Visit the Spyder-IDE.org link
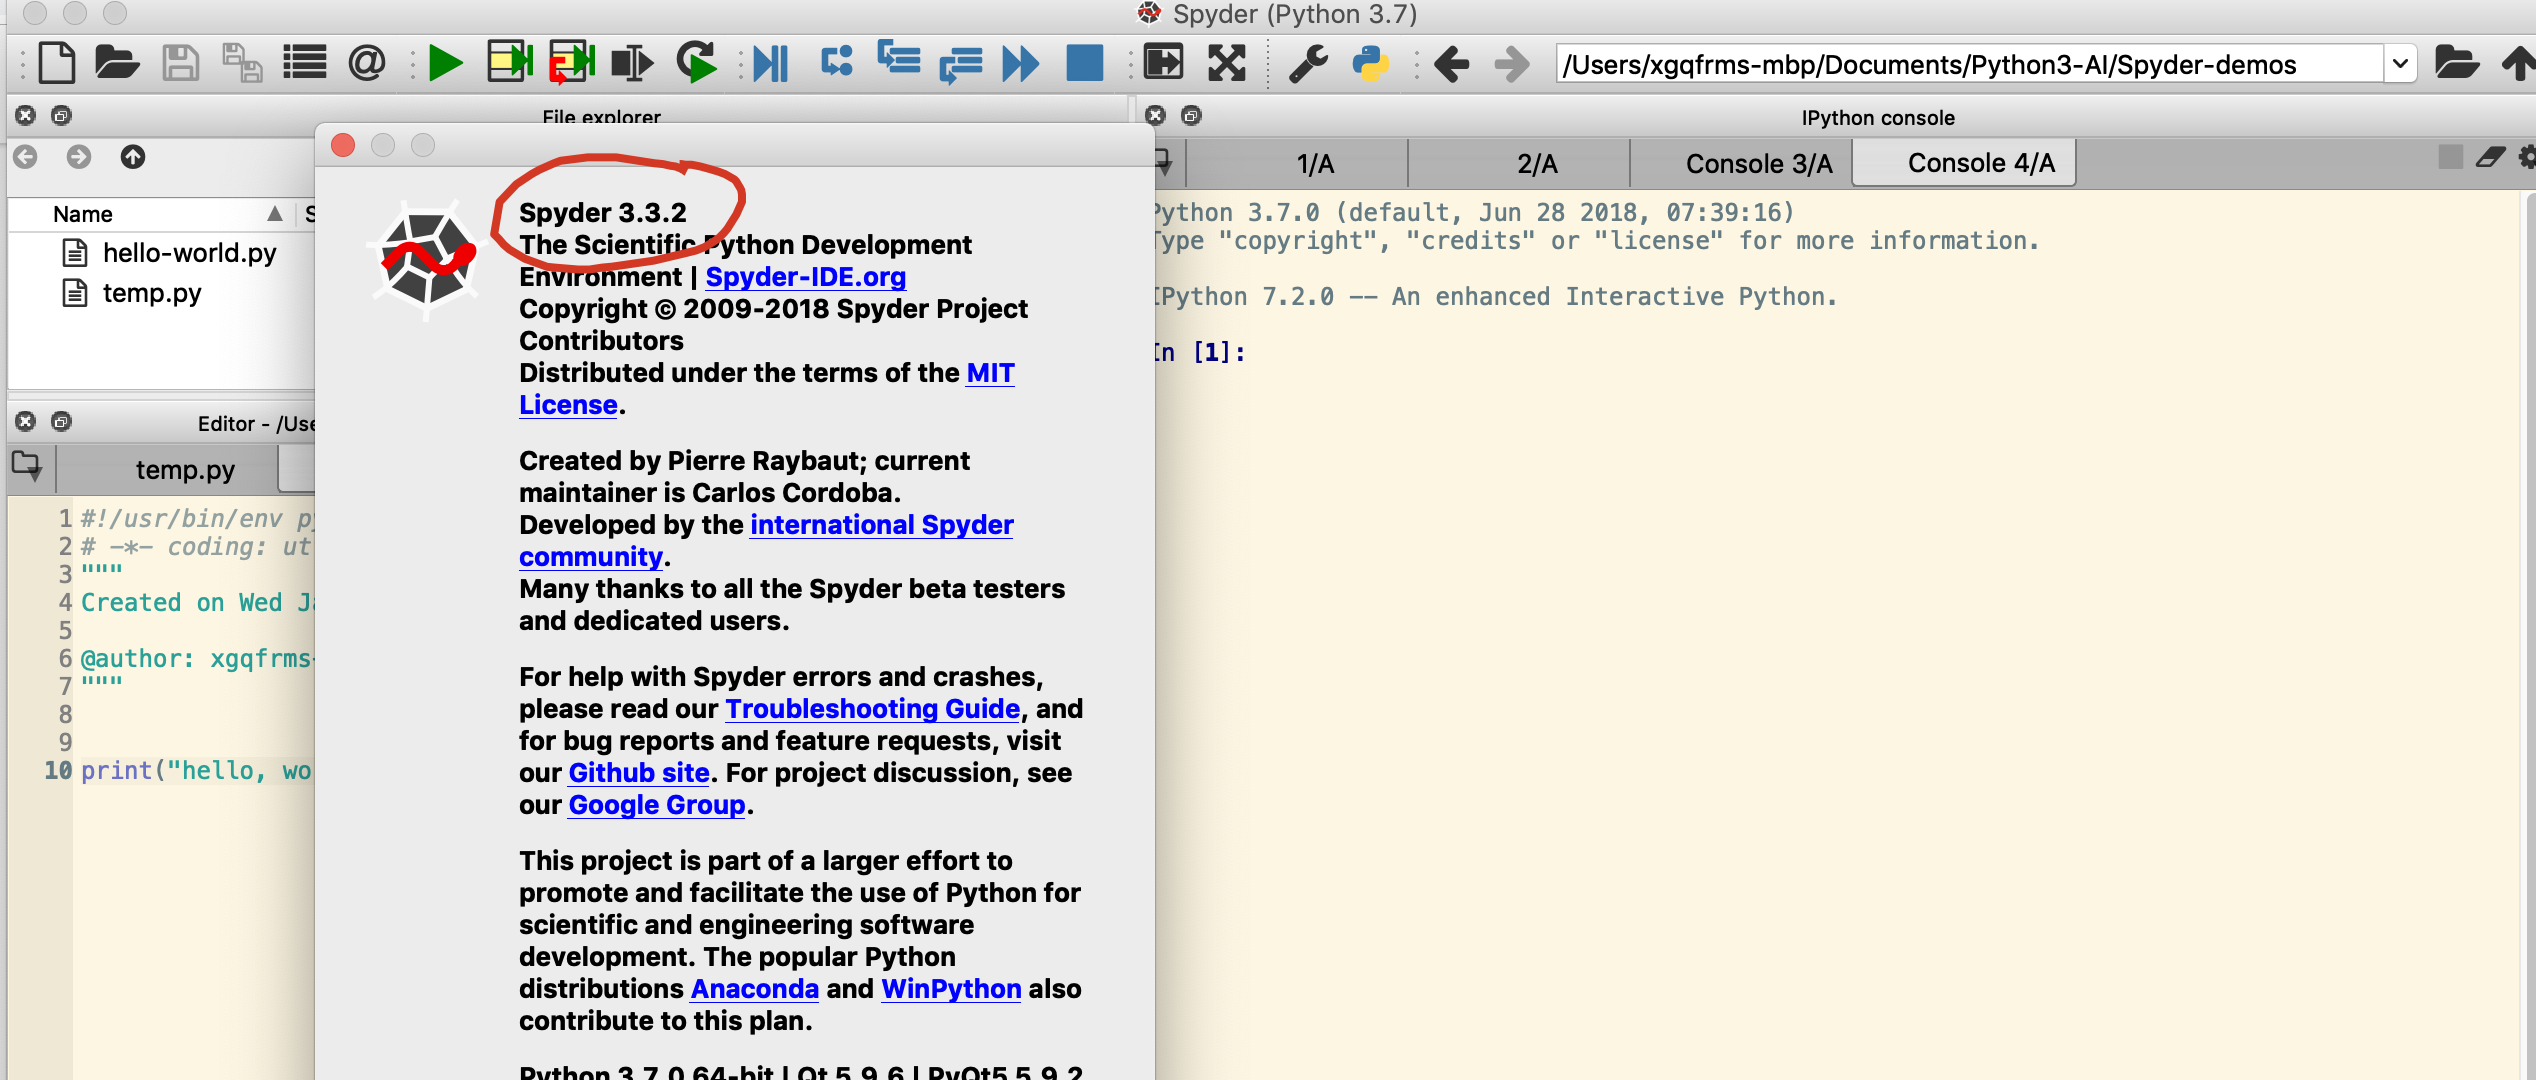This screenshot has width=2536, height=1080. coord(804,277)
